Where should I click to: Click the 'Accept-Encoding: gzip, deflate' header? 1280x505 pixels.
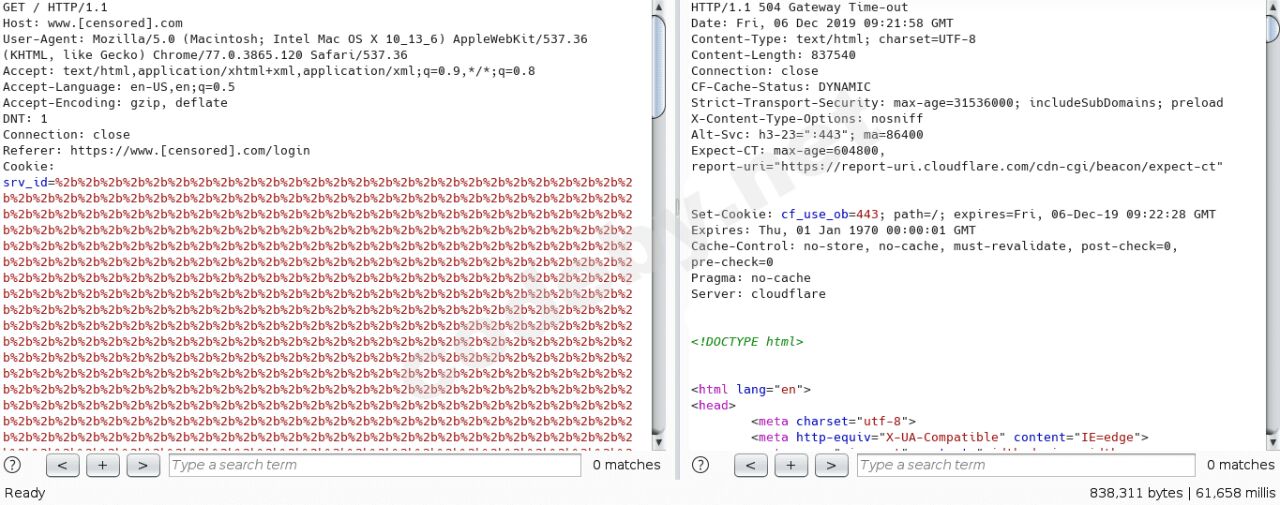click(115, 103)
